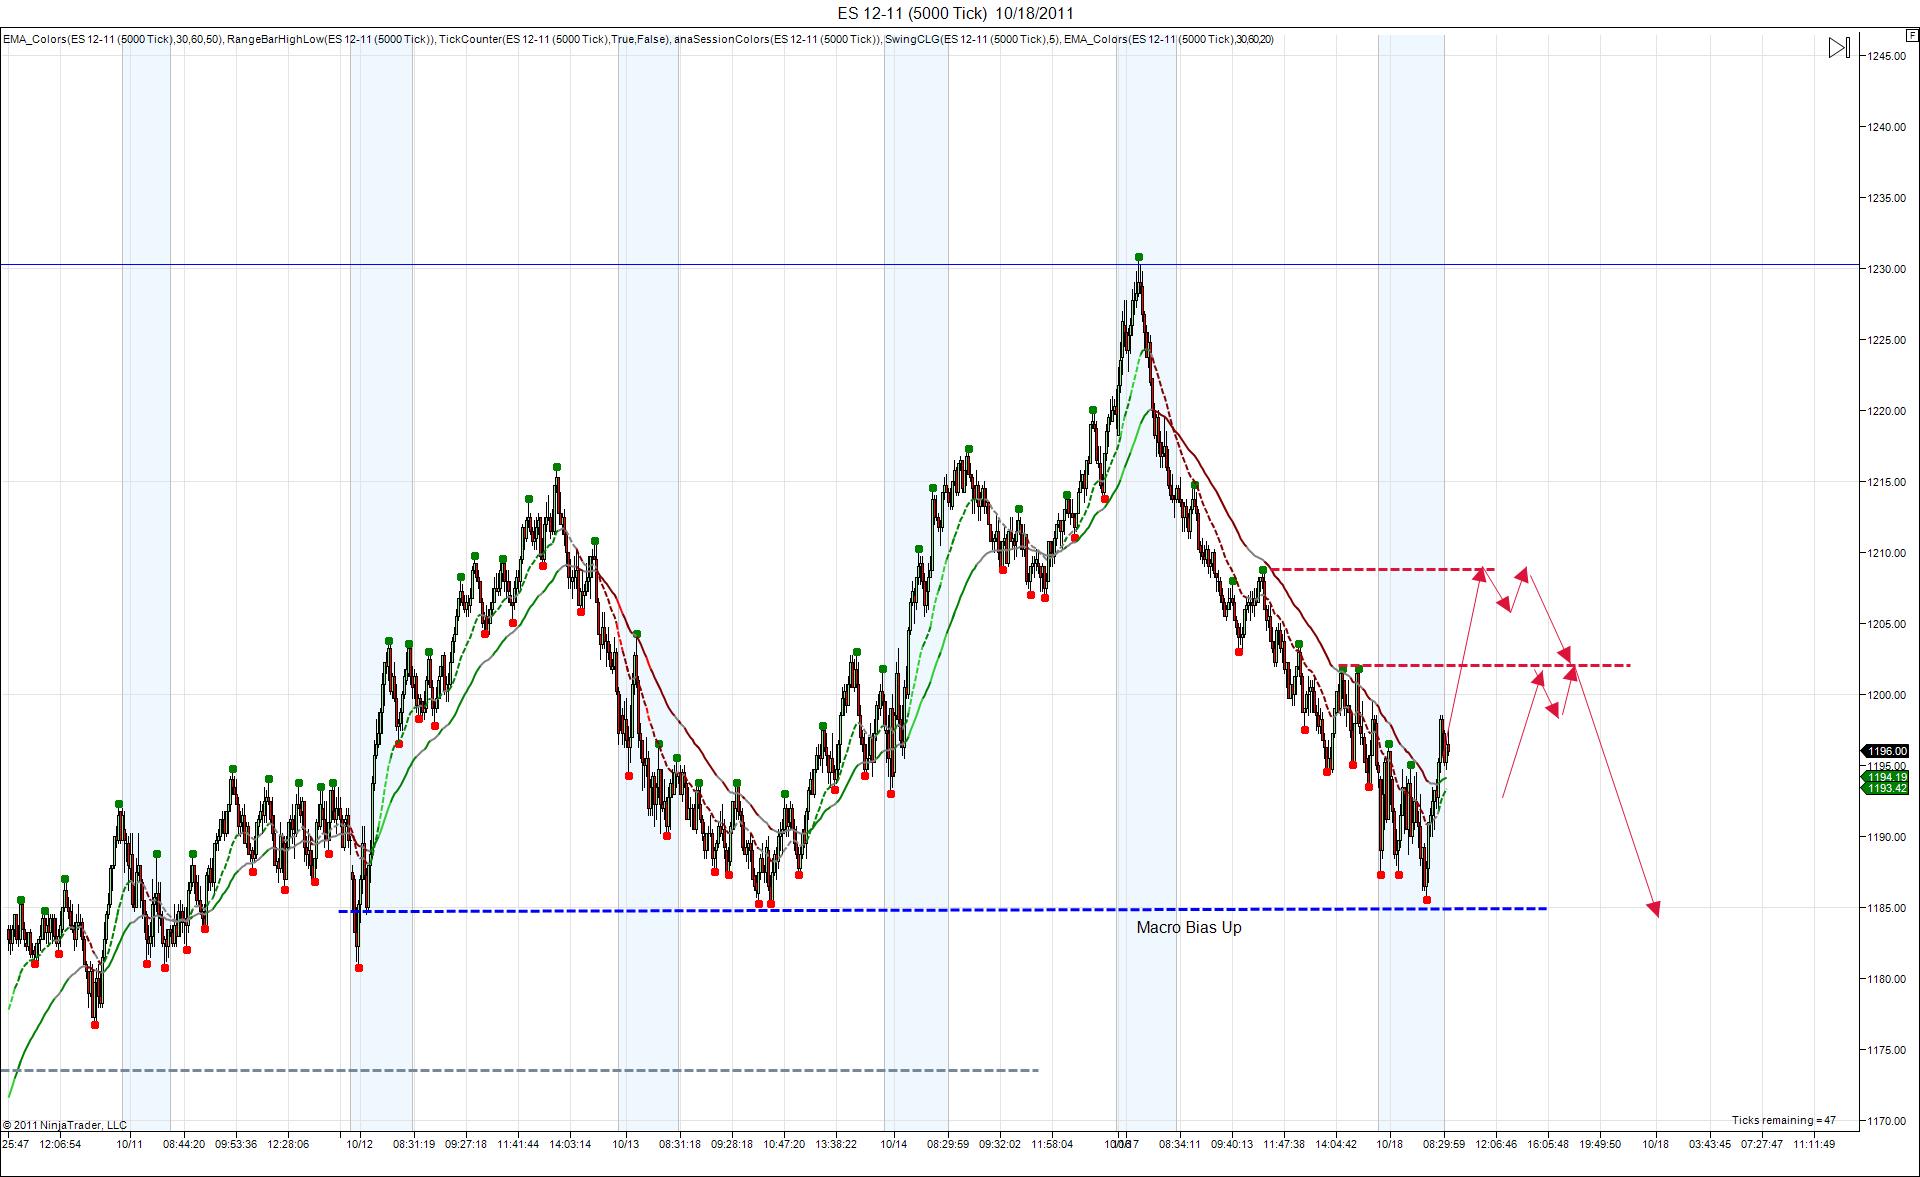Click the 08:34:11 time axis label
The height and width of the screenshot is (1177, 1920).
[1180, 1144]
